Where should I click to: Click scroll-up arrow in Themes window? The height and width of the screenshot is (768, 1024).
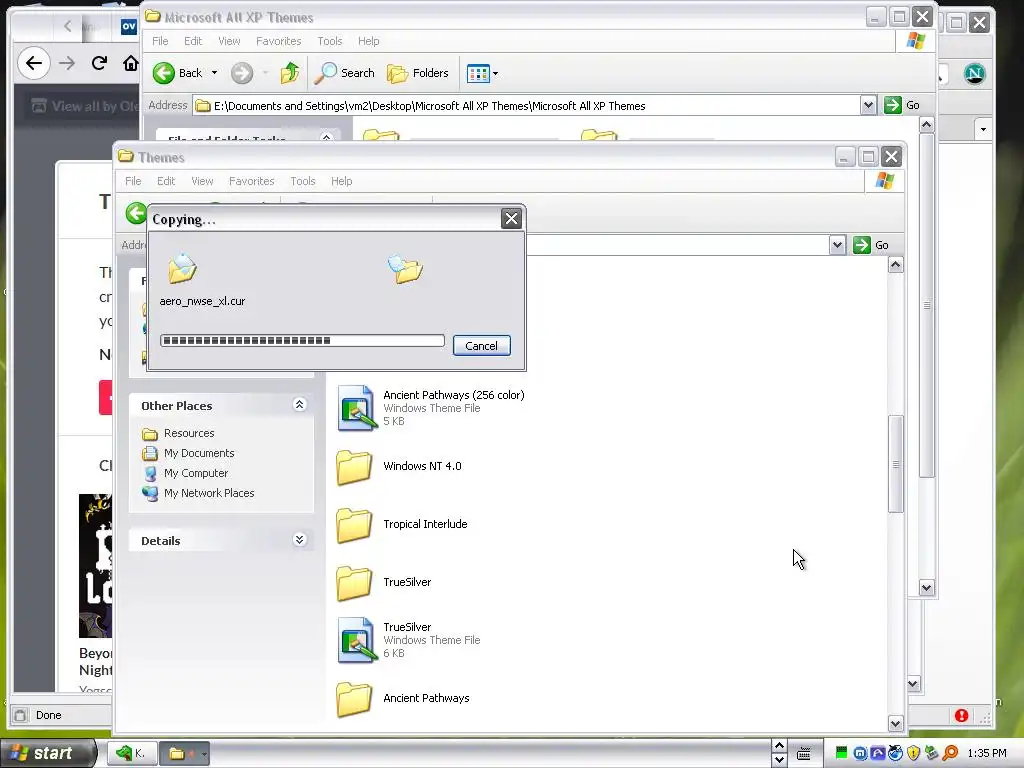(895, 264)
